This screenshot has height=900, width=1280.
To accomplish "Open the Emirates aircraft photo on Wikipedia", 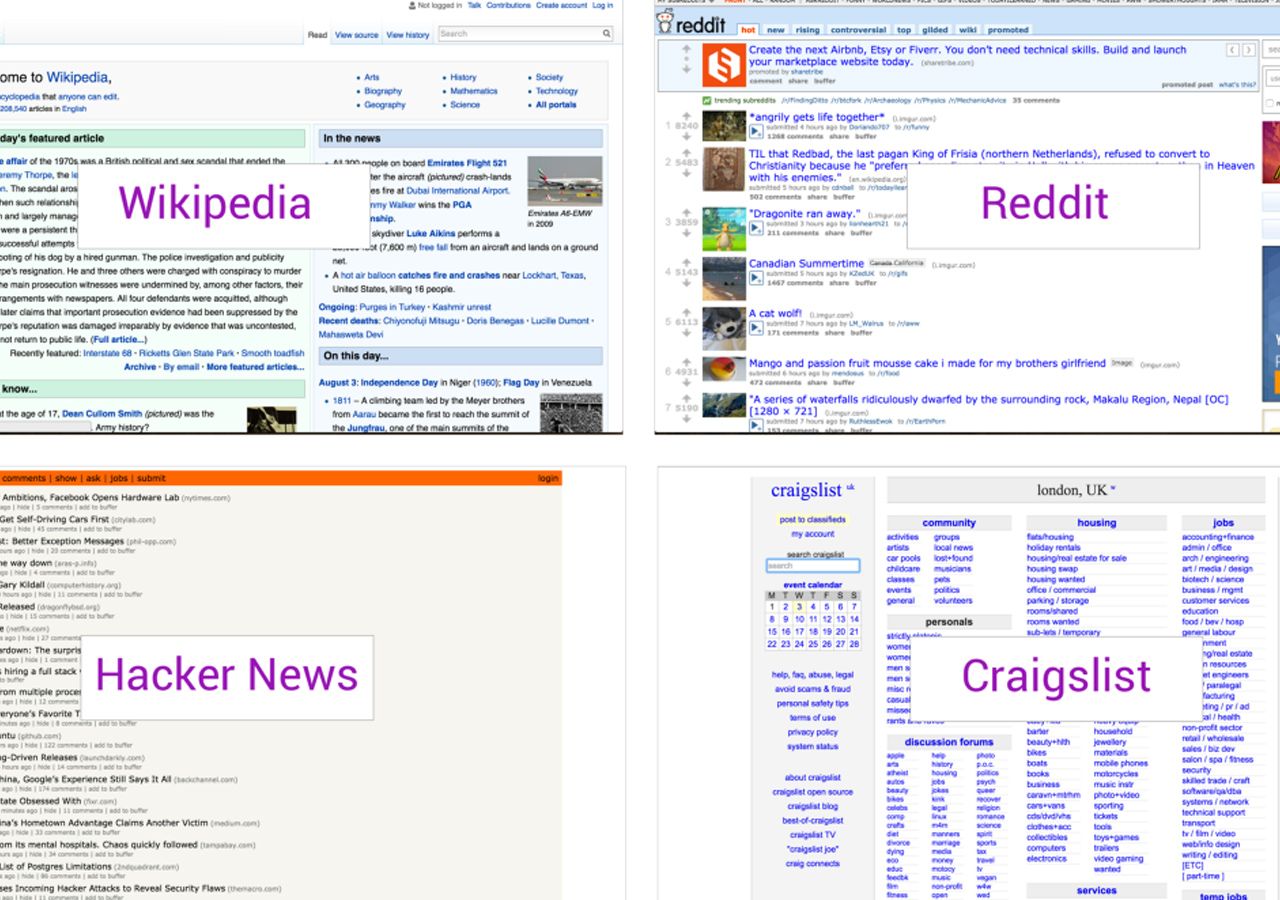I will (564, 182).
